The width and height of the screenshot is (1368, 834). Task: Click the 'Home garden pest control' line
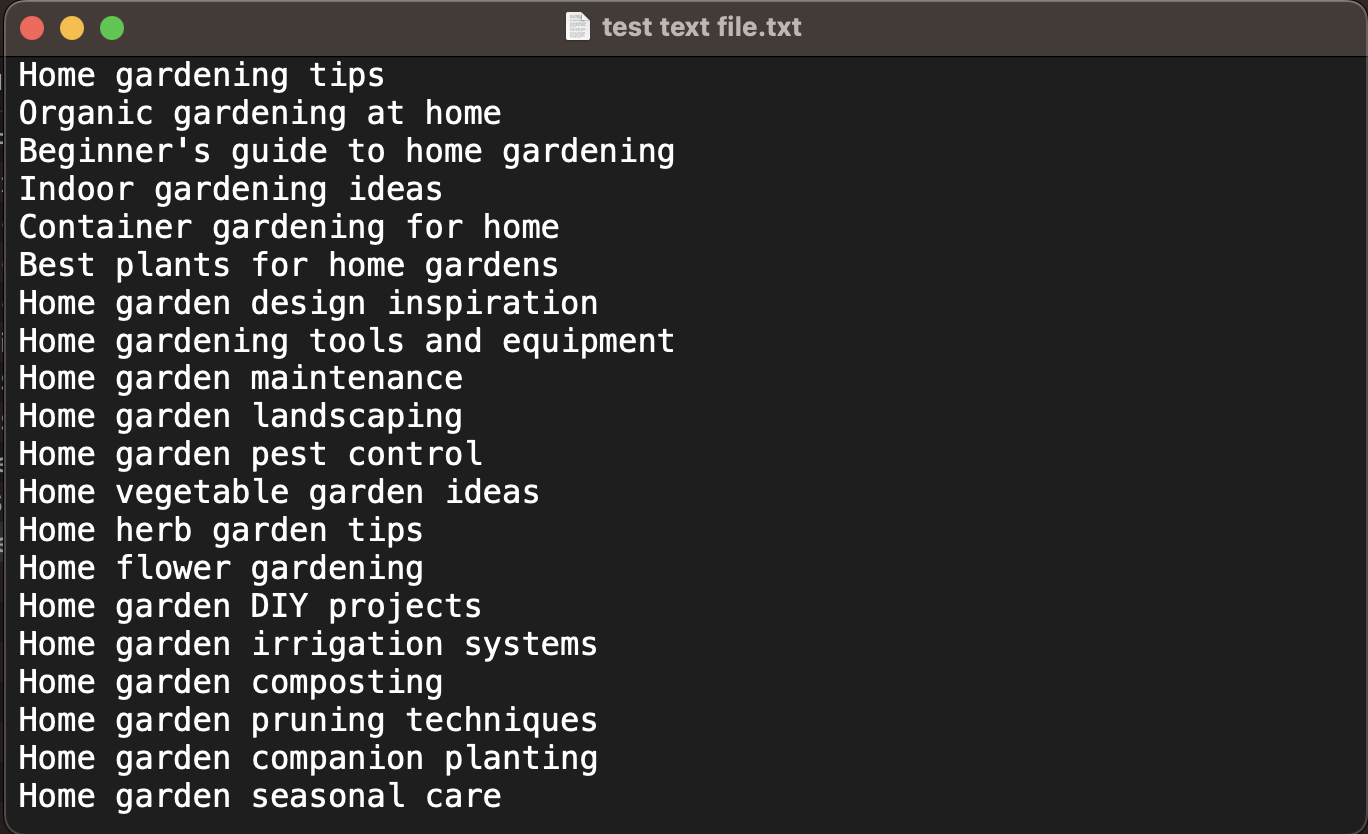coord(251,455)
